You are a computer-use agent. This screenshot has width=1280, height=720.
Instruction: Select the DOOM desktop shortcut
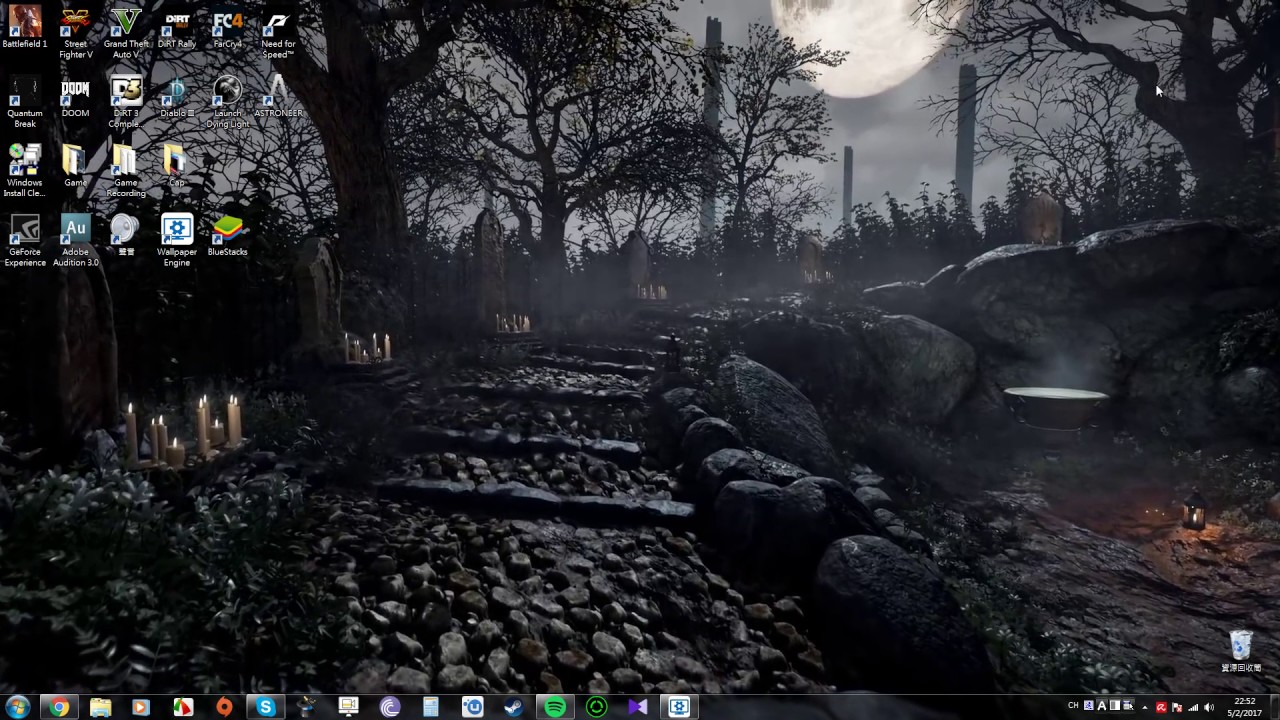coord(75,97)
